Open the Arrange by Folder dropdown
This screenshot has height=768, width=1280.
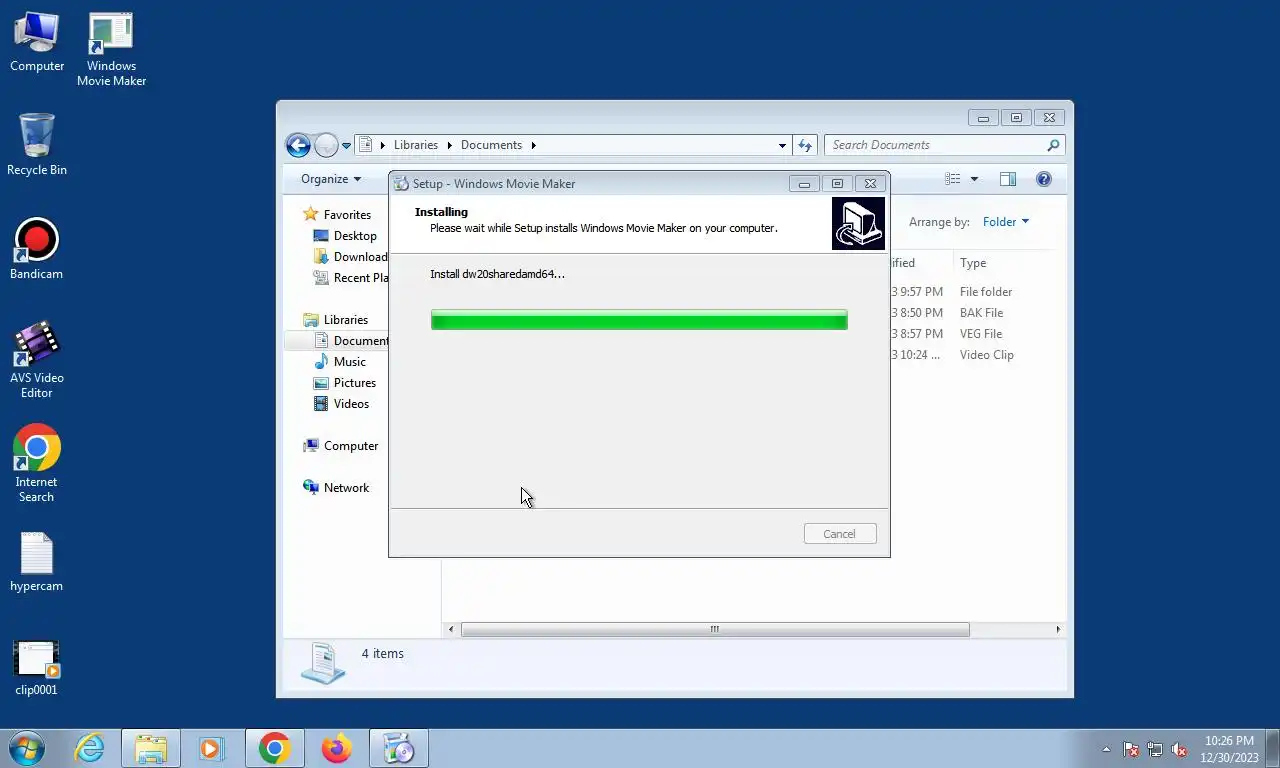point(1005,222)
